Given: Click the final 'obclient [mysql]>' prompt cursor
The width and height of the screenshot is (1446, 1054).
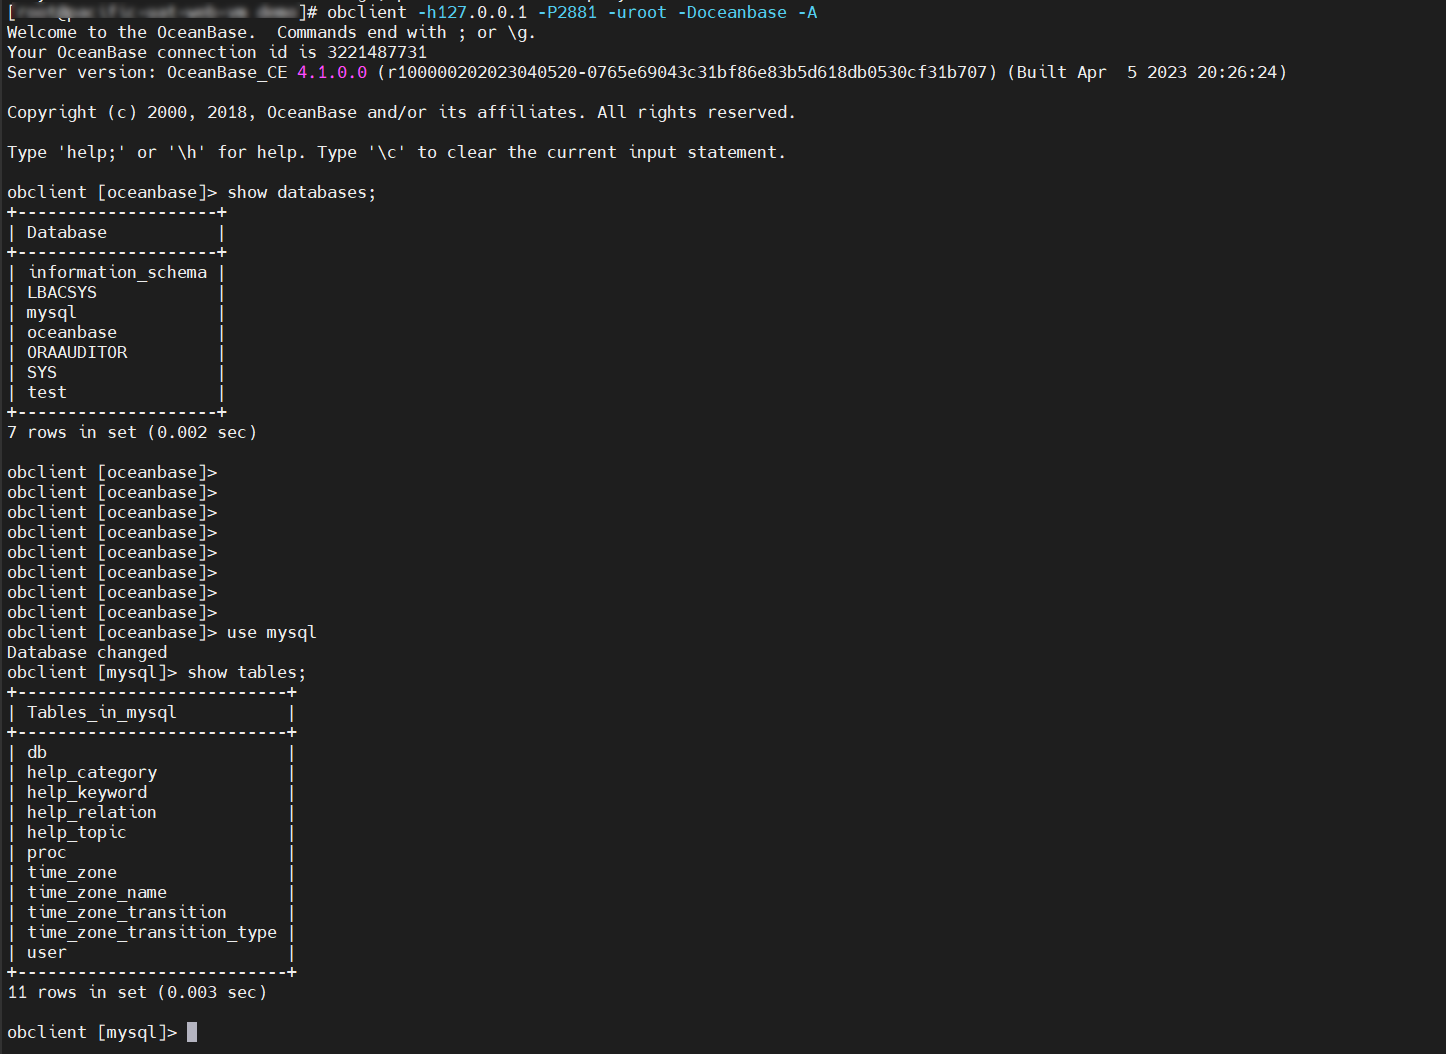Looking at the screenshot, I should 192,1032.
